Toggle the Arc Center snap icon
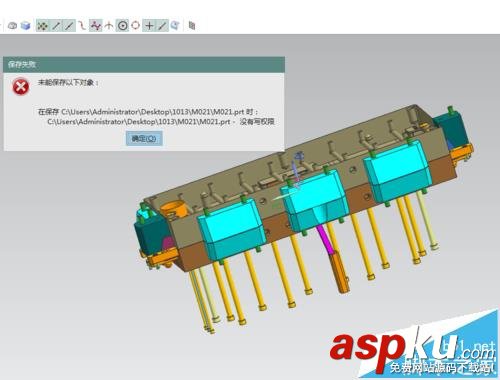Viewport: 500px width, 380px height. 122,26
